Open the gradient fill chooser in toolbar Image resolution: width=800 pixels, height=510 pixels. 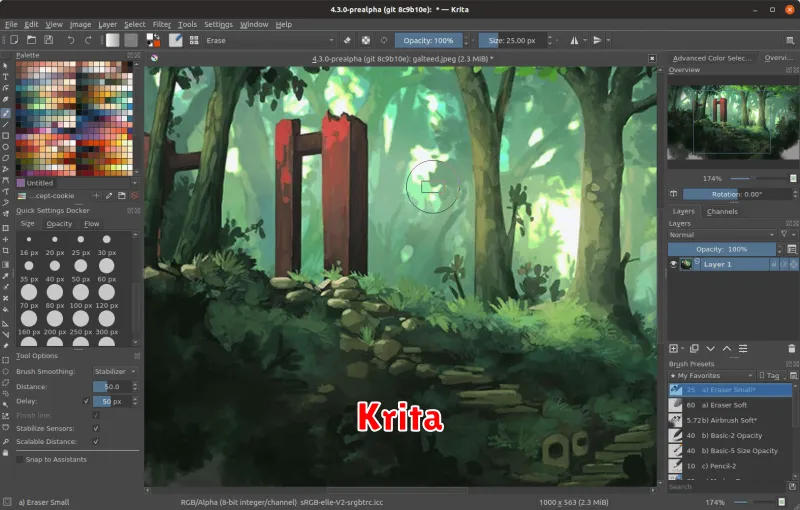click(113, 40)
